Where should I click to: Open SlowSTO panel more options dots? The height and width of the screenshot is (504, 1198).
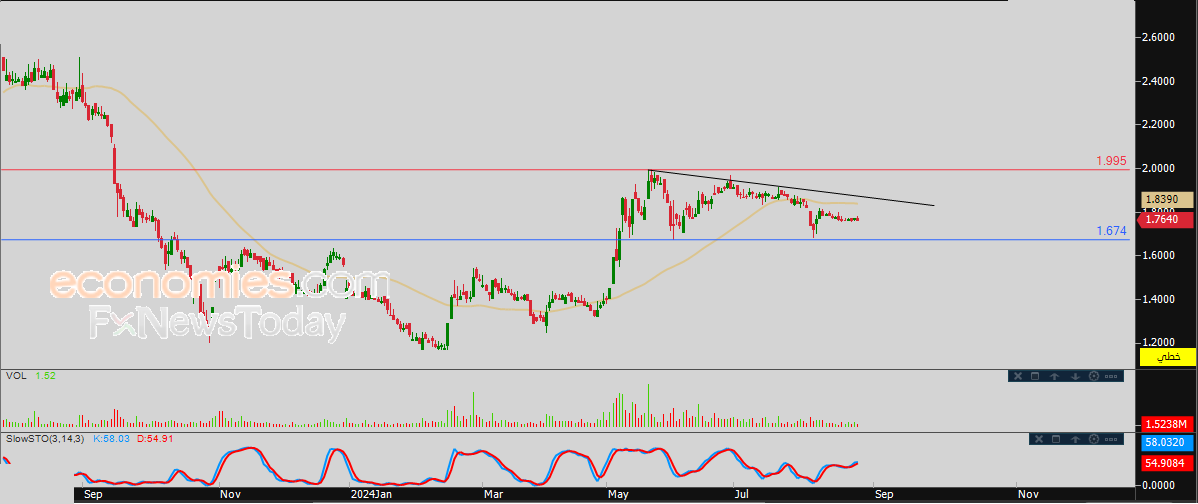[1112, 439]
